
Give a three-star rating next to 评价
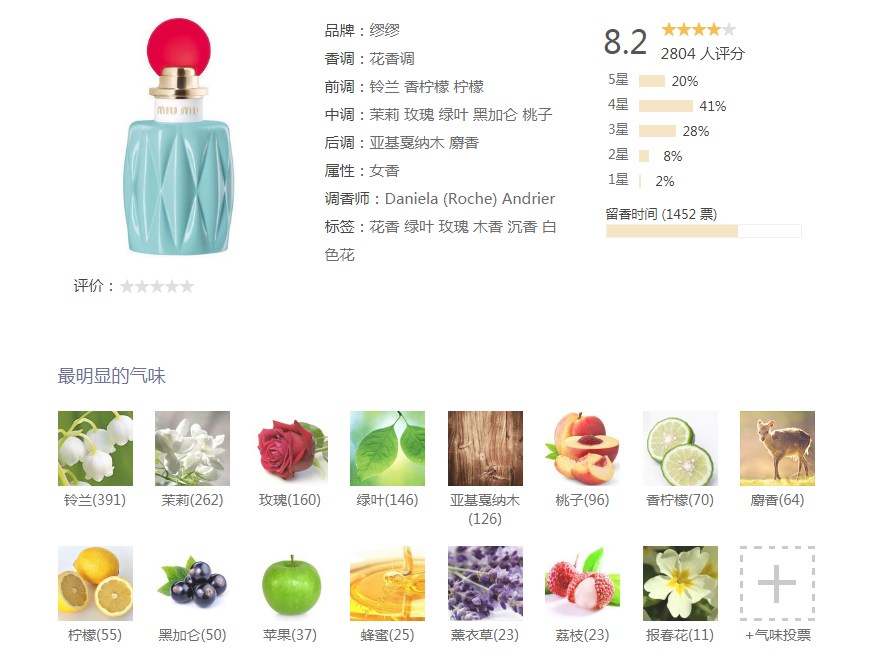coord(157,287)
